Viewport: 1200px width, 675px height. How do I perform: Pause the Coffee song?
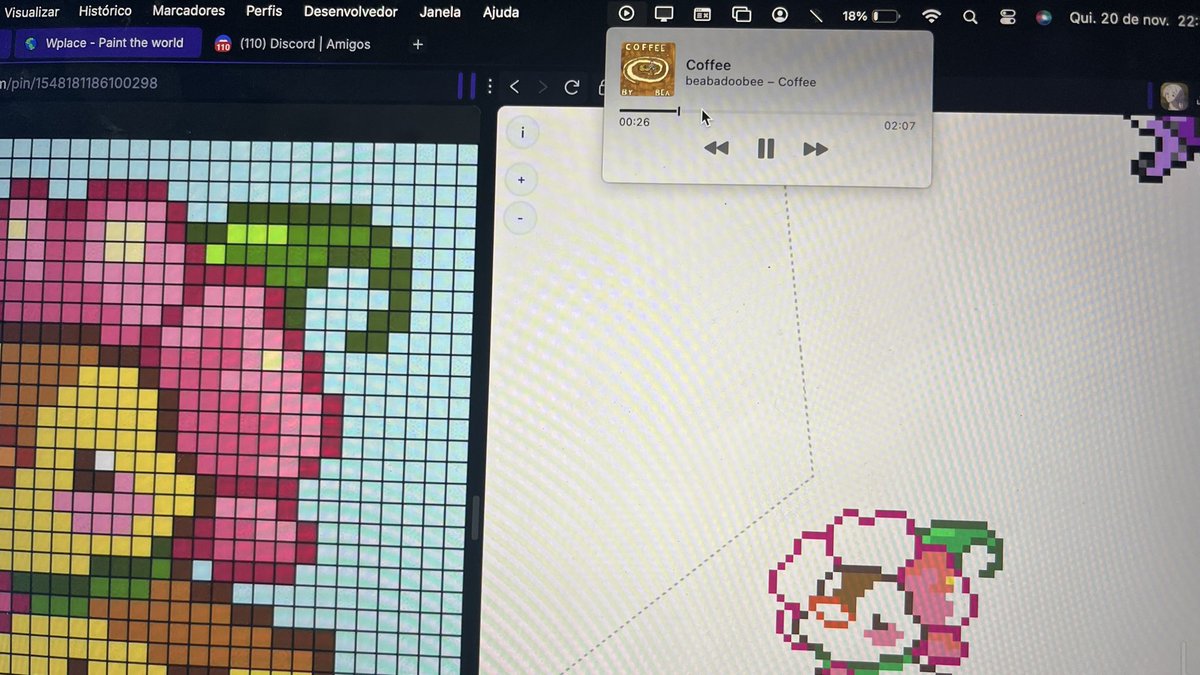[766, 149]
